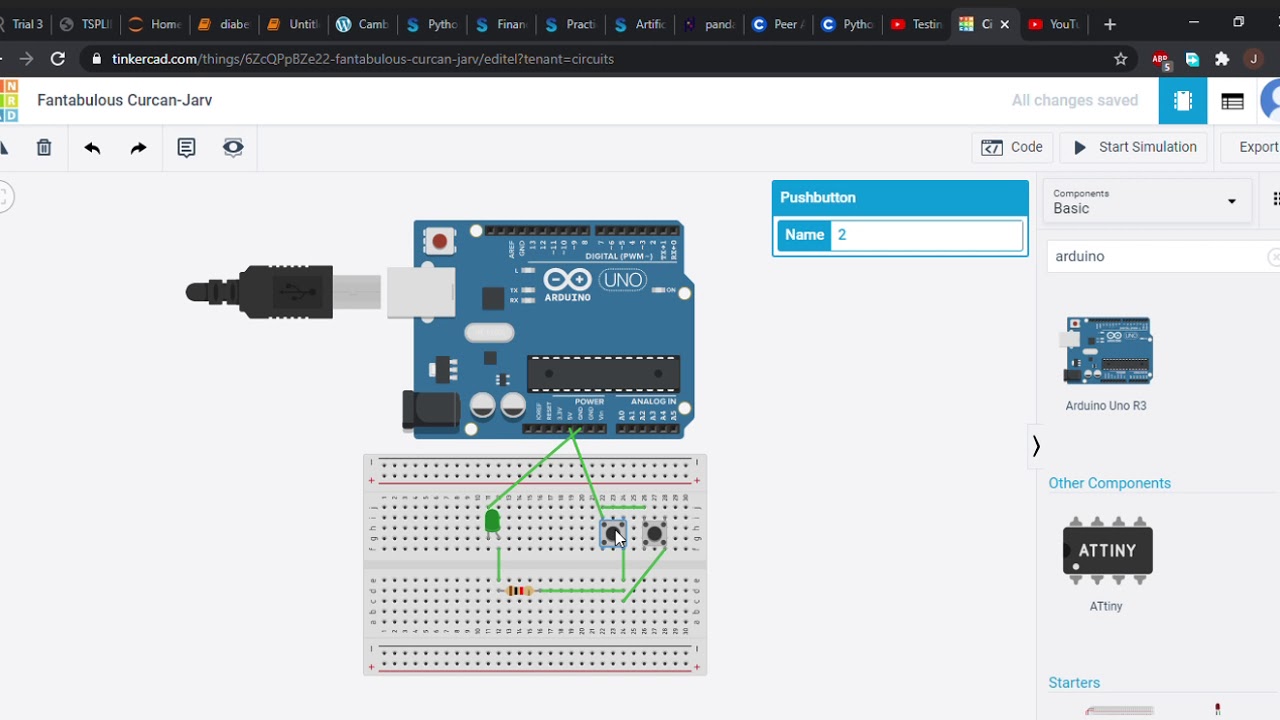
Task: Switch to the Trial 3 tab
Action: point(22,24)
